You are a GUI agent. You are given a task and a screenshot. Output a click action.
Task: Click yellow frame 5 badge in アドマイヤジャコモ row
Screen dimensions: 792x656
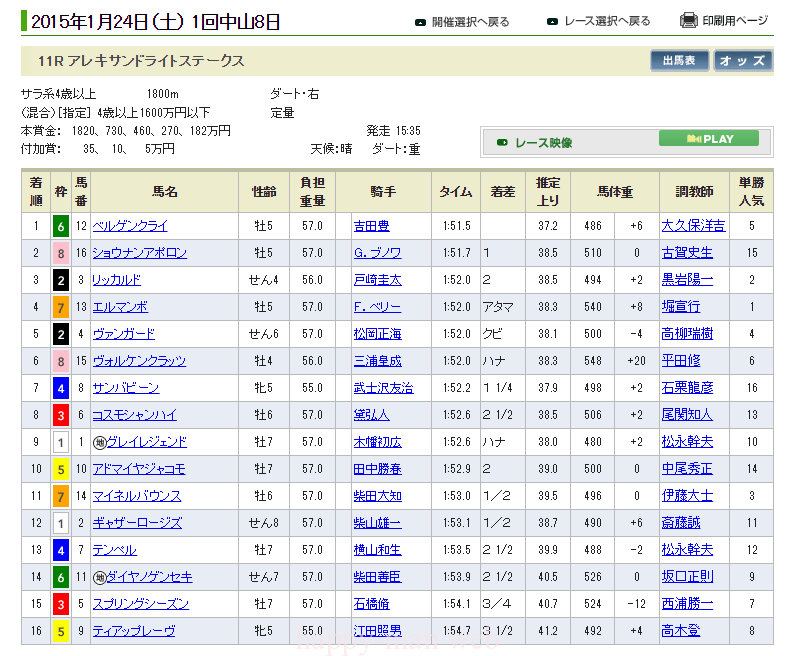click(61, 469)
